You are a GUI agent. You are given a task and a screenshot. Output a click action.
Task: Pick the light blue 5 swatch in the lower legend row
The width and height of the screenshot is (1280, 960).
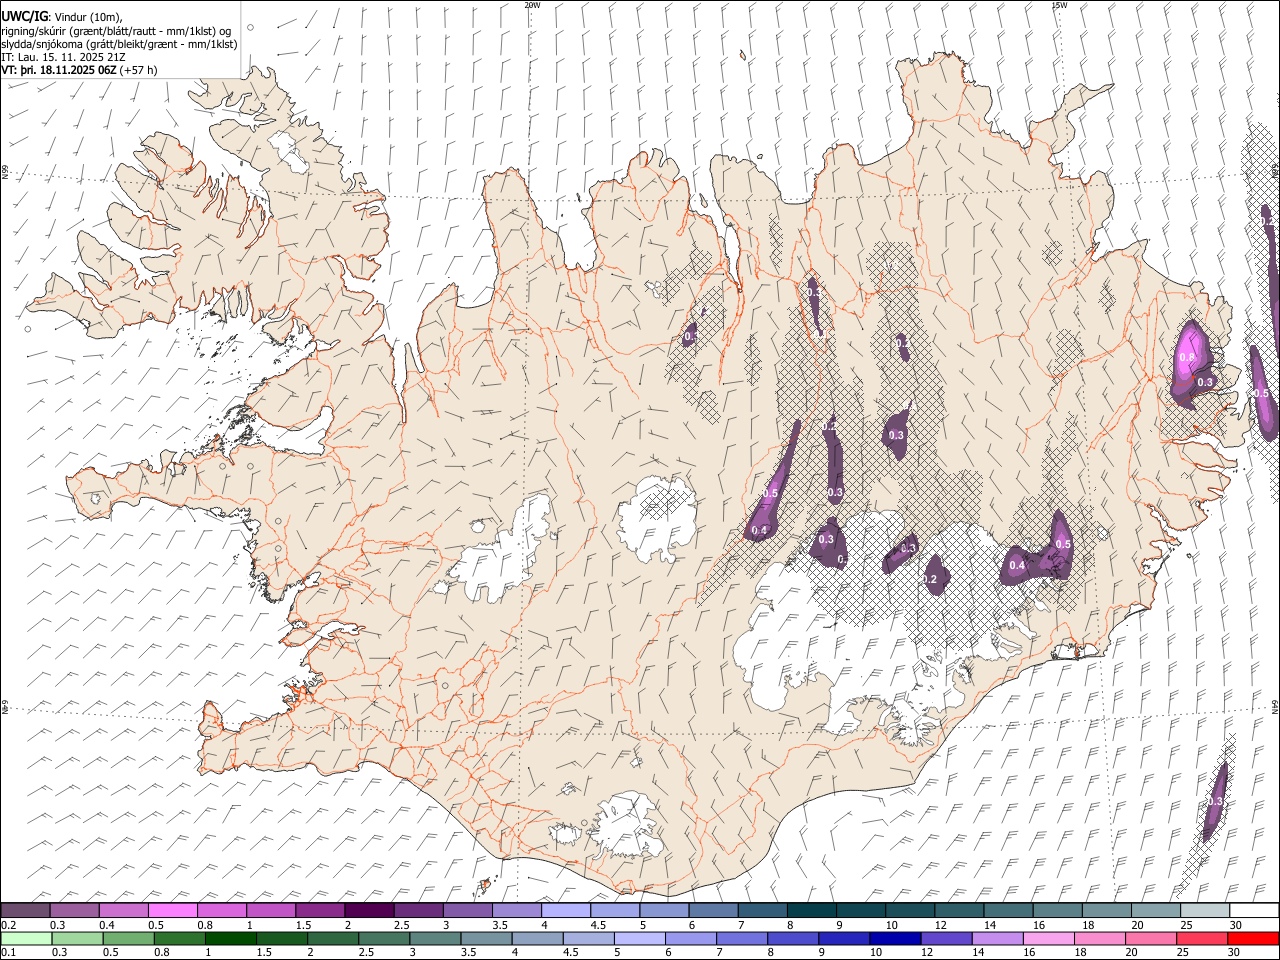point(640,938)
